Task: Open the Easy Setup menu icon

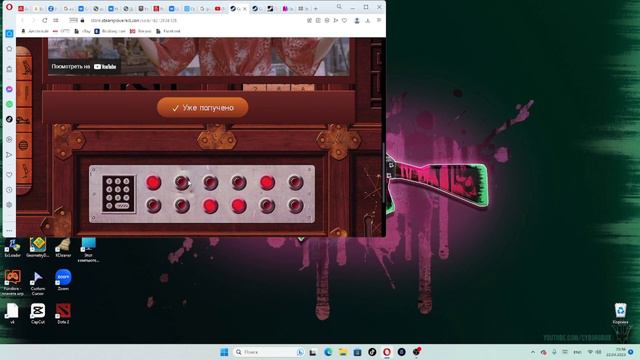Action: 379,20
